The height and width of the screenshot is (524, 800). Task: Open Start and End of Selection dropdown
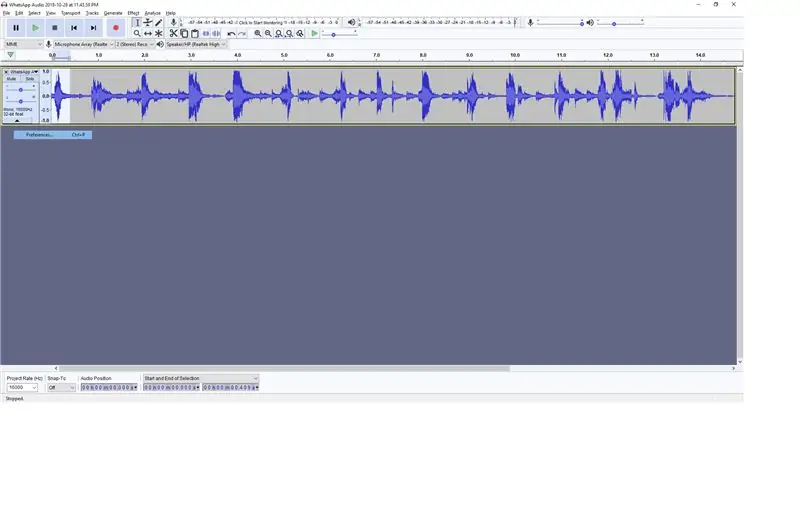[x=201, y=379]
